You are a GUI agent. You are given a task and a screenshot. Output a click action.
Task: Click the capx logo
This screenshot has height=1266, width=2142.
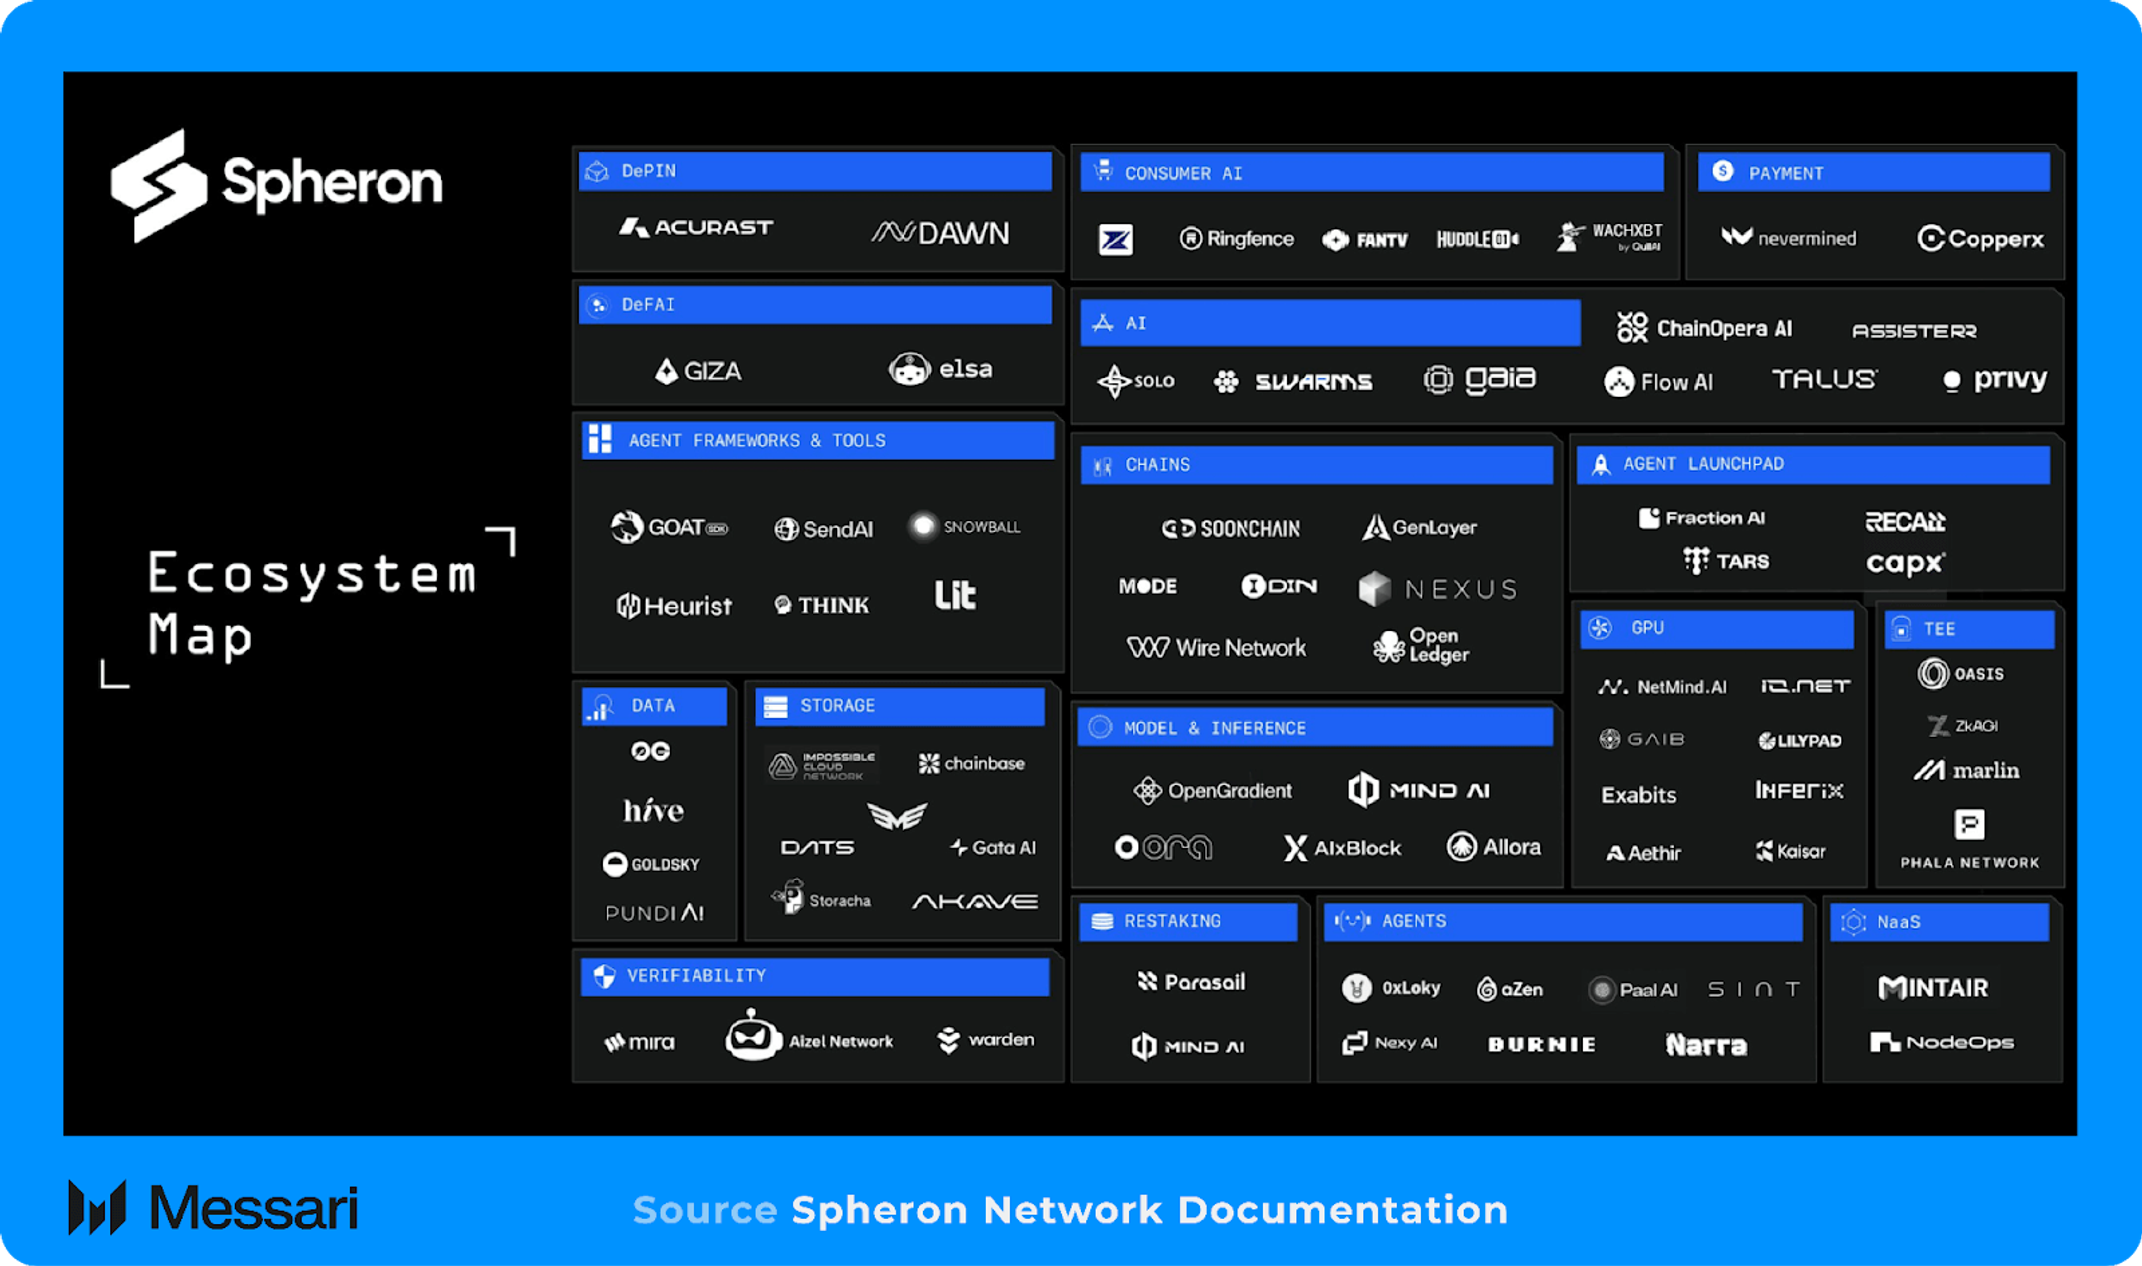click(x=1905, y=563)
